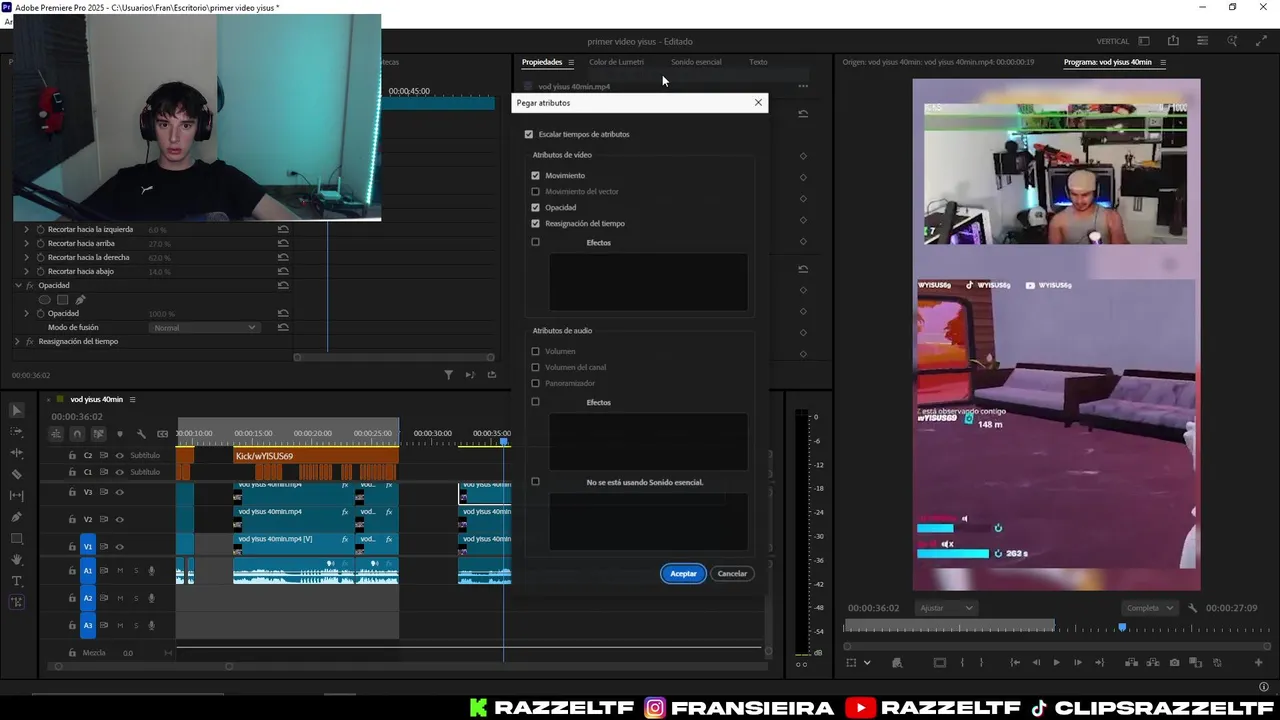Screen dimensions: 1280x720
Task: Select the Razor tool
Action: click(17, 474)
